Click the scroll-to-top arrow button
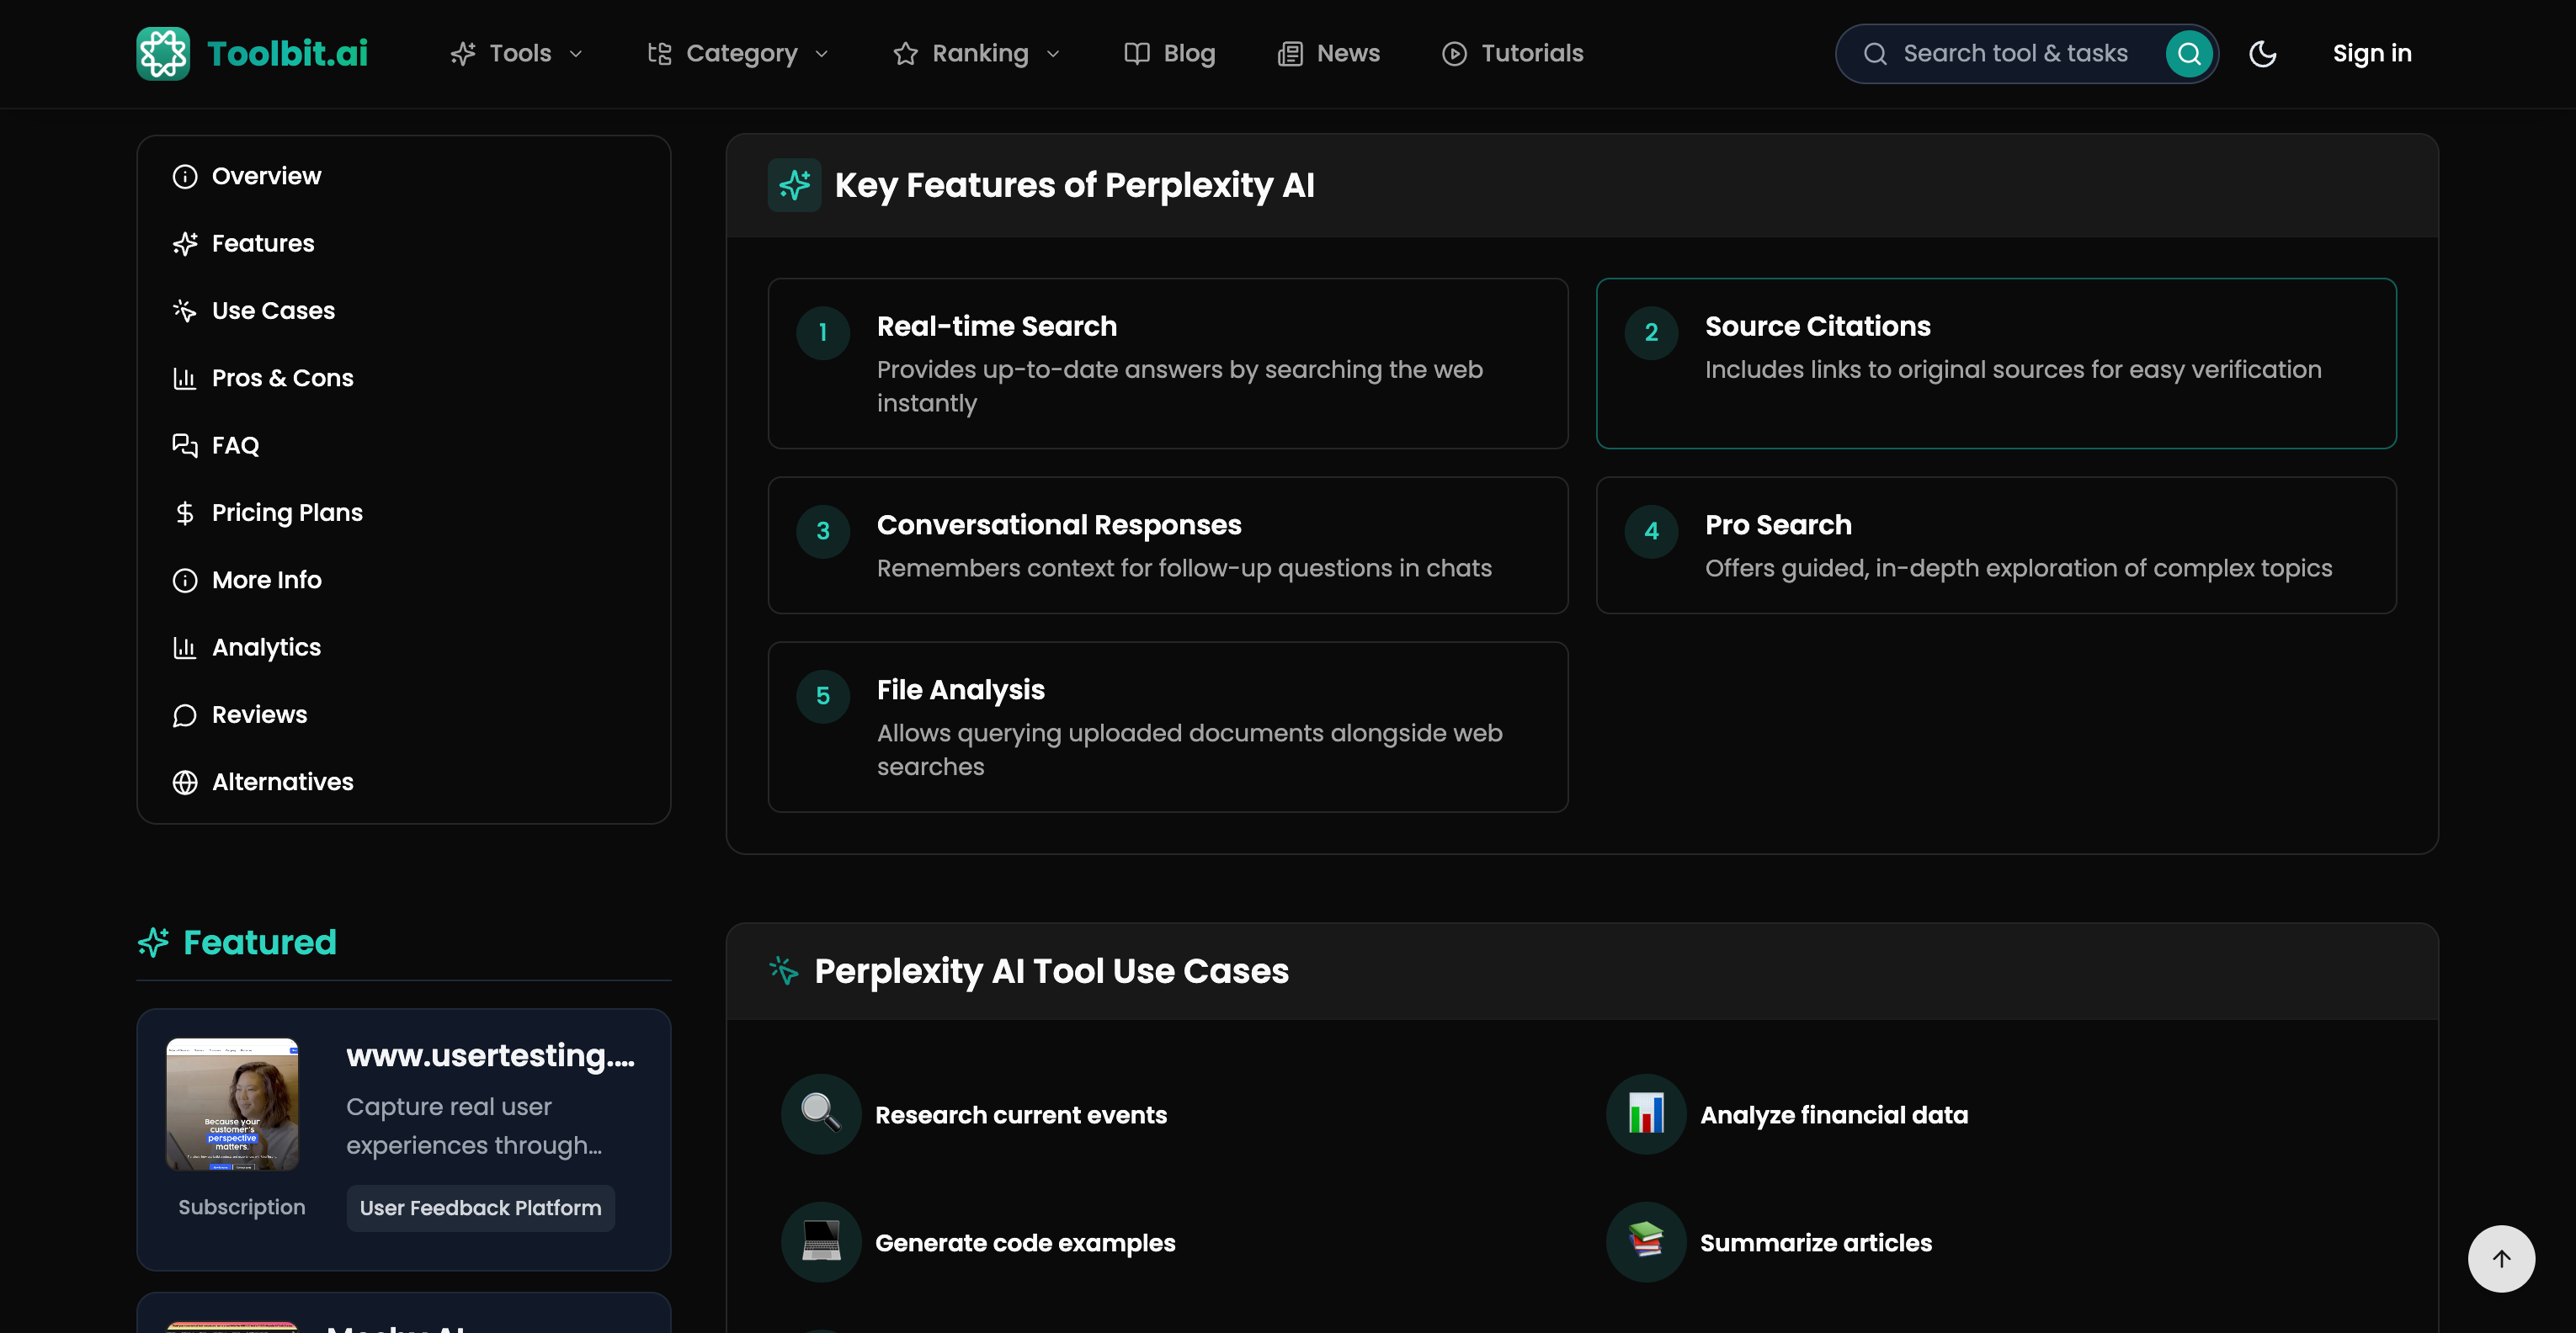Viewport: 2576px width, 1333px height. pos(2500,1258)
